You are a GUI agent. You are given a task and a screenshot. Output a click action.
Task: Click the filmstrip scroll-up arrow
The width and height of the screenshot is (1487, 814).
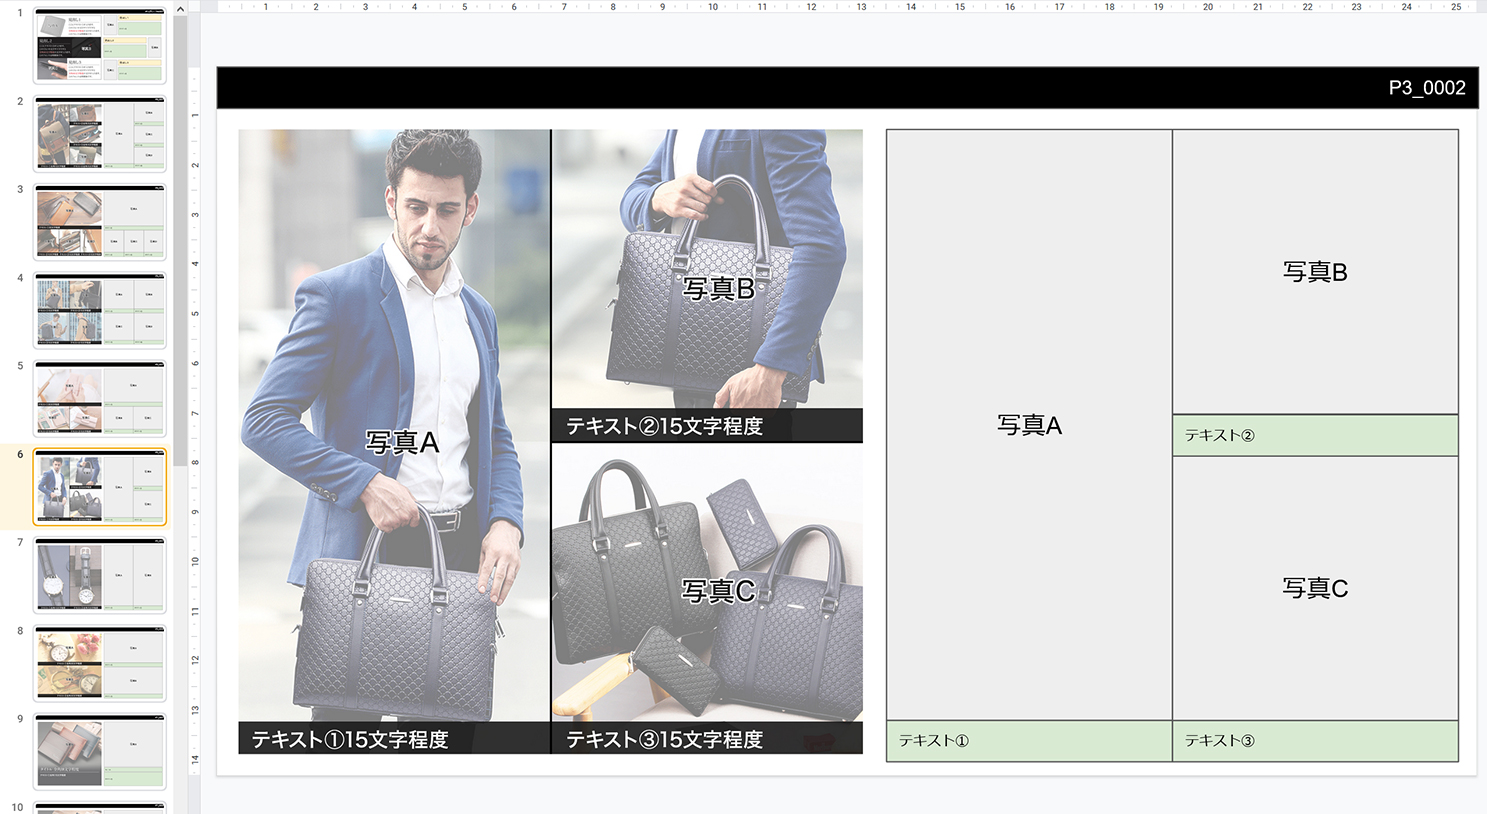coord(180,9)
